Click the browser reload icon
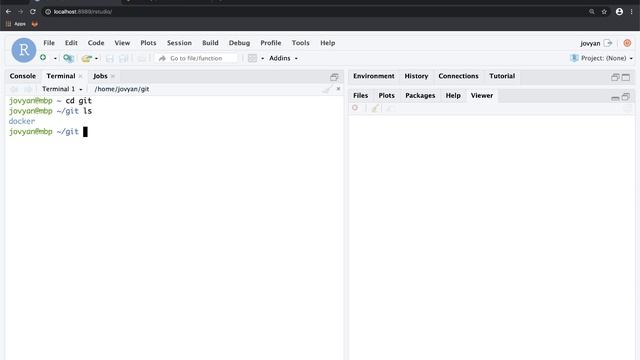 33,11
